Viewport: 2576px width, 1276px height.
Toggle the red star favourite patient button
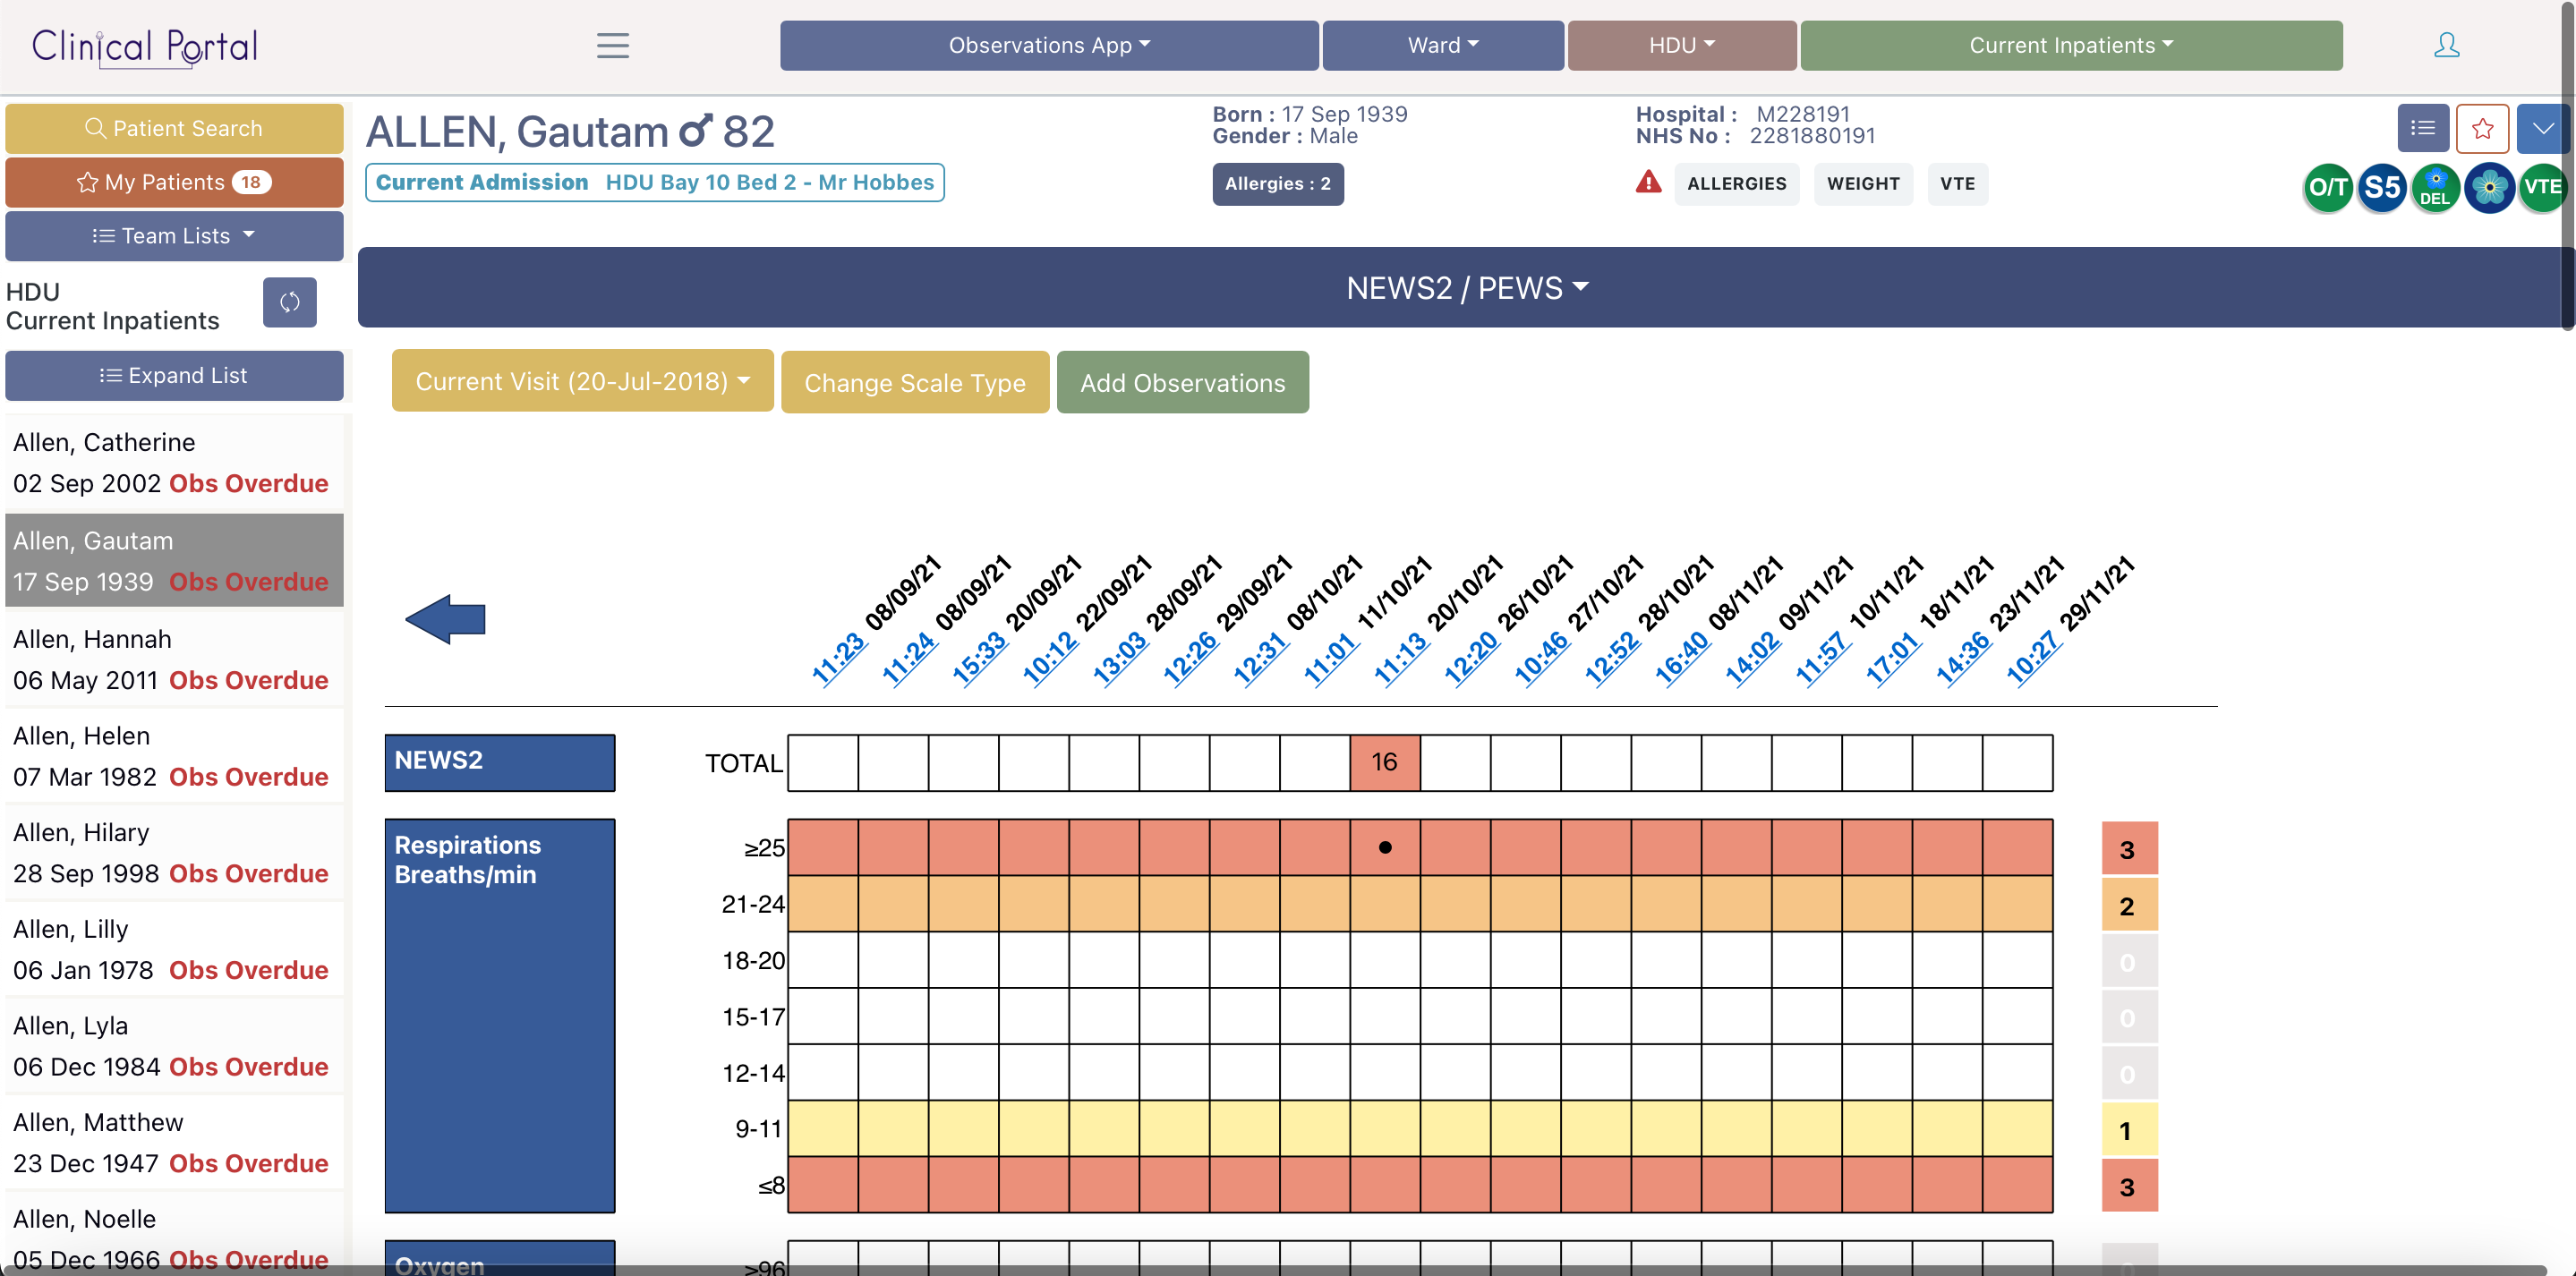(2482, 128)
